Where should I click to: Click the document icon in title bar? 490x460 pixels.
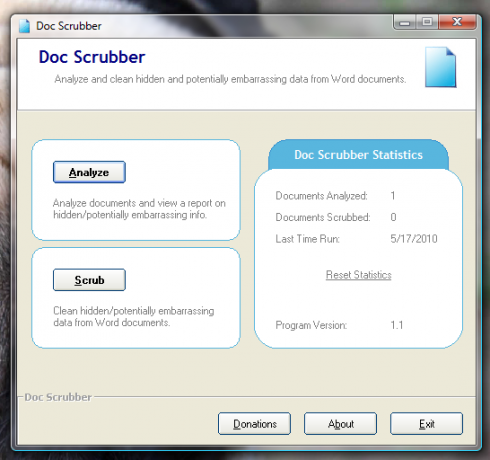point(24,26)
